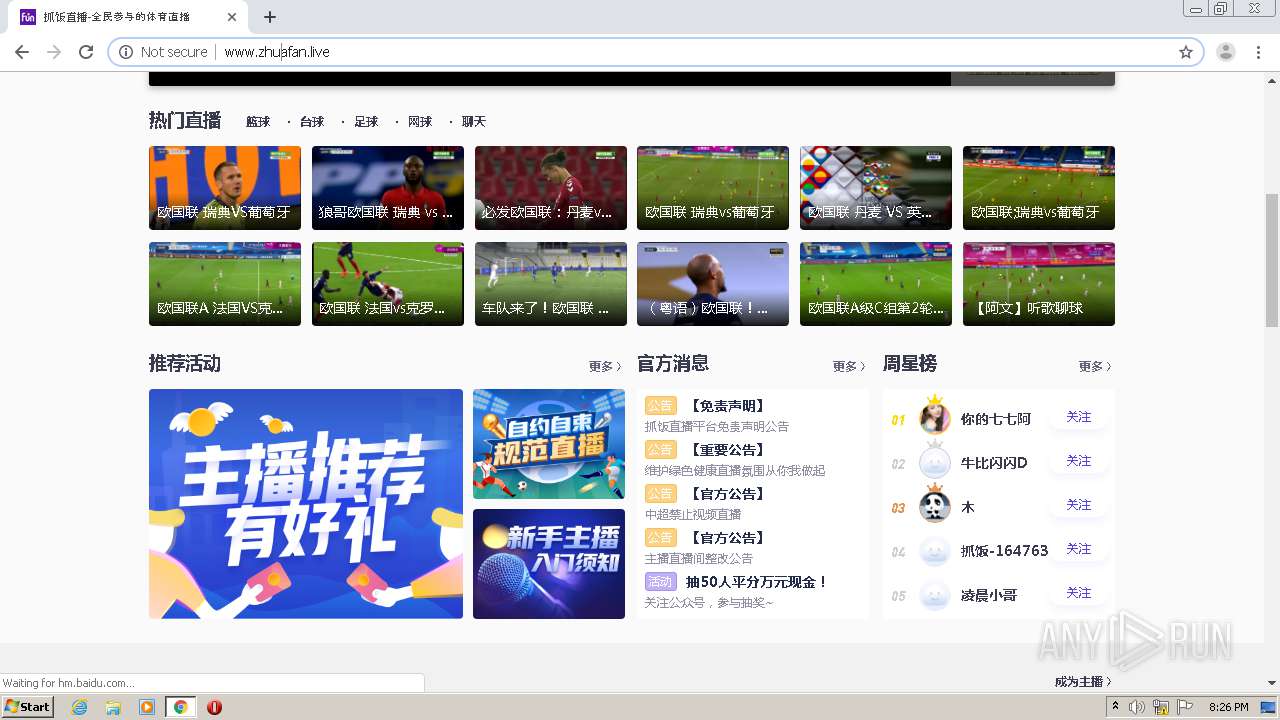The height and width of the screenshot is (720, 1280).
Task: Select the 网球 category tab
Action: coord(420,122)
